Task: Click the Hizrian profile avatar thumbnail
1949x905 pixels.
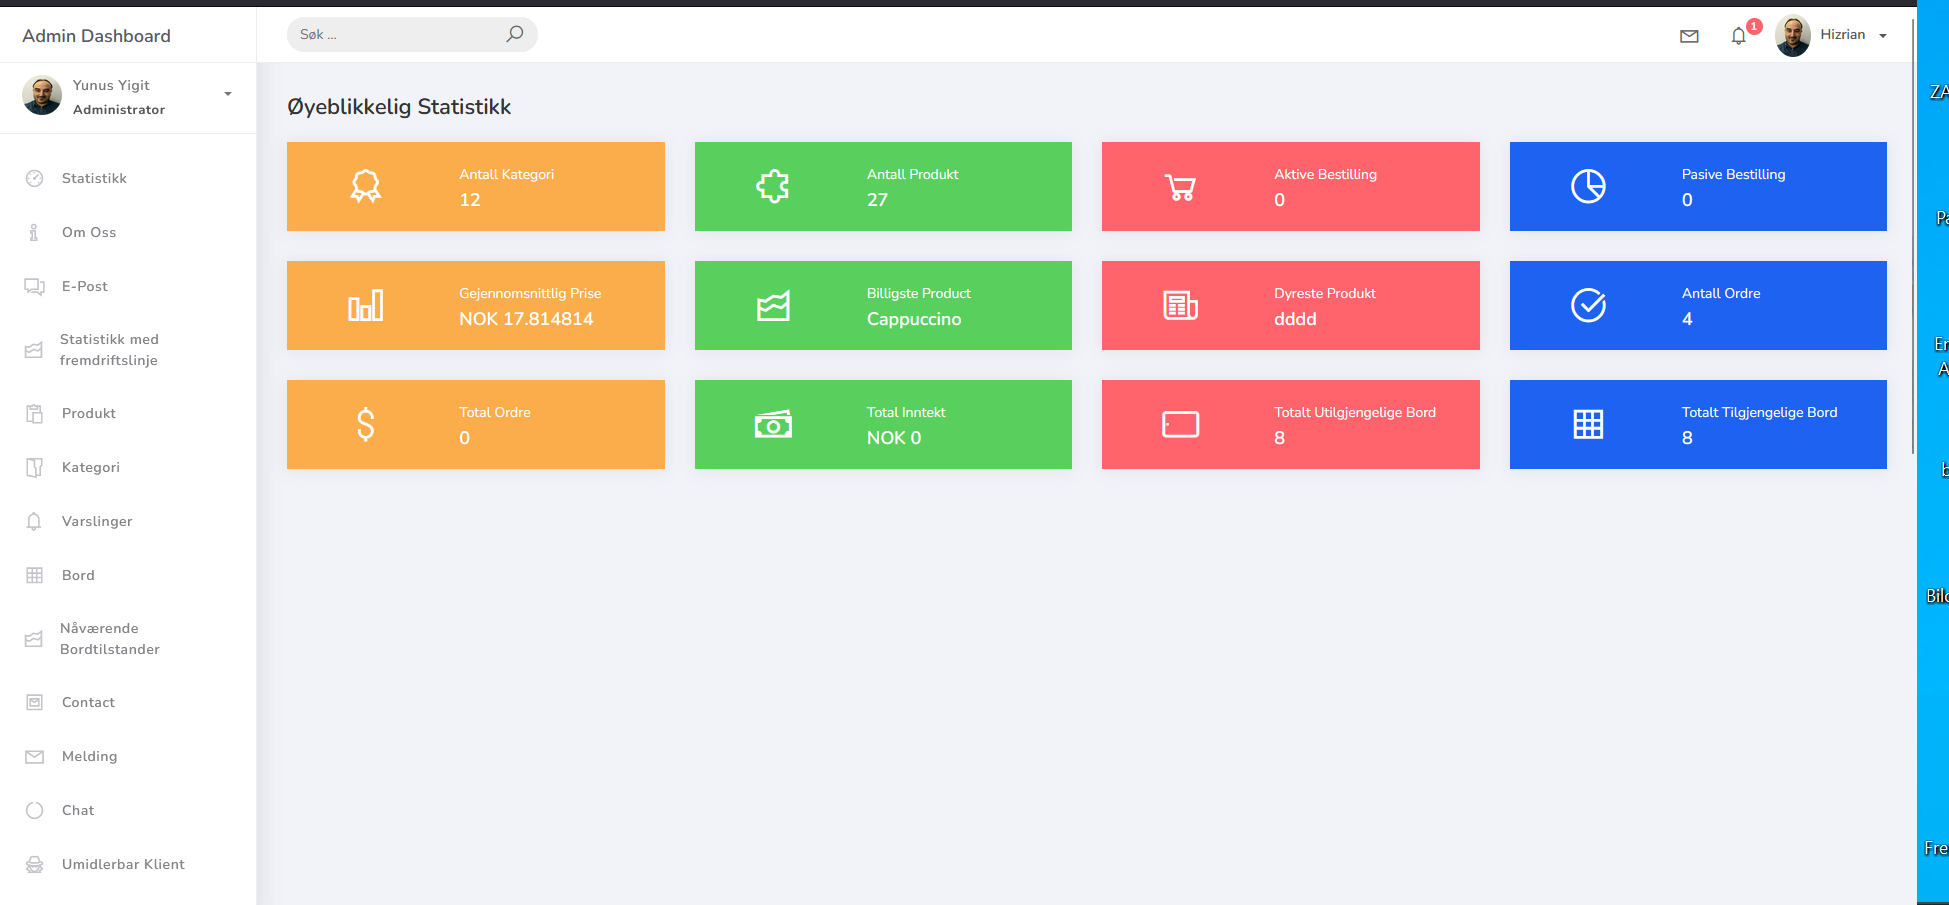Action: [1792, 36]
